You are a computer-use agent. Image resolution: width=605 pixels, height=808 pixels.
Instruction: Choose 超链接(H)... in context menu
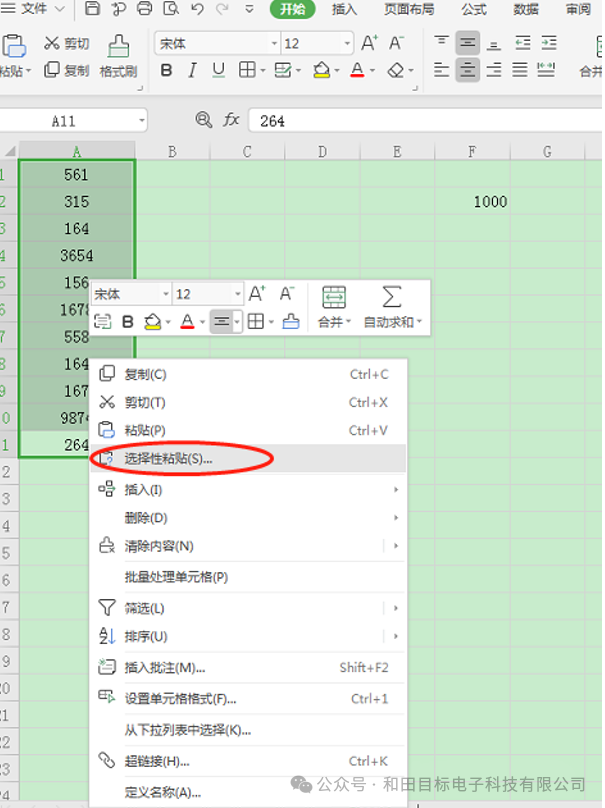coord(248,761)
